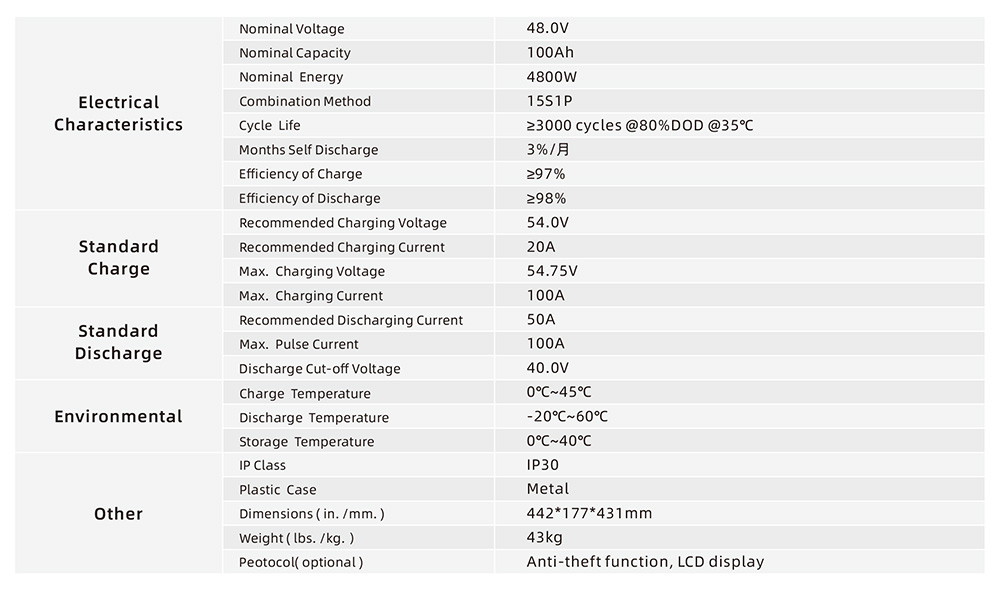Select the 54.0V recommended charging voltage
The width and height of the screenshot is (1000, 589).
pyautogui.click(x=547, y=222)
